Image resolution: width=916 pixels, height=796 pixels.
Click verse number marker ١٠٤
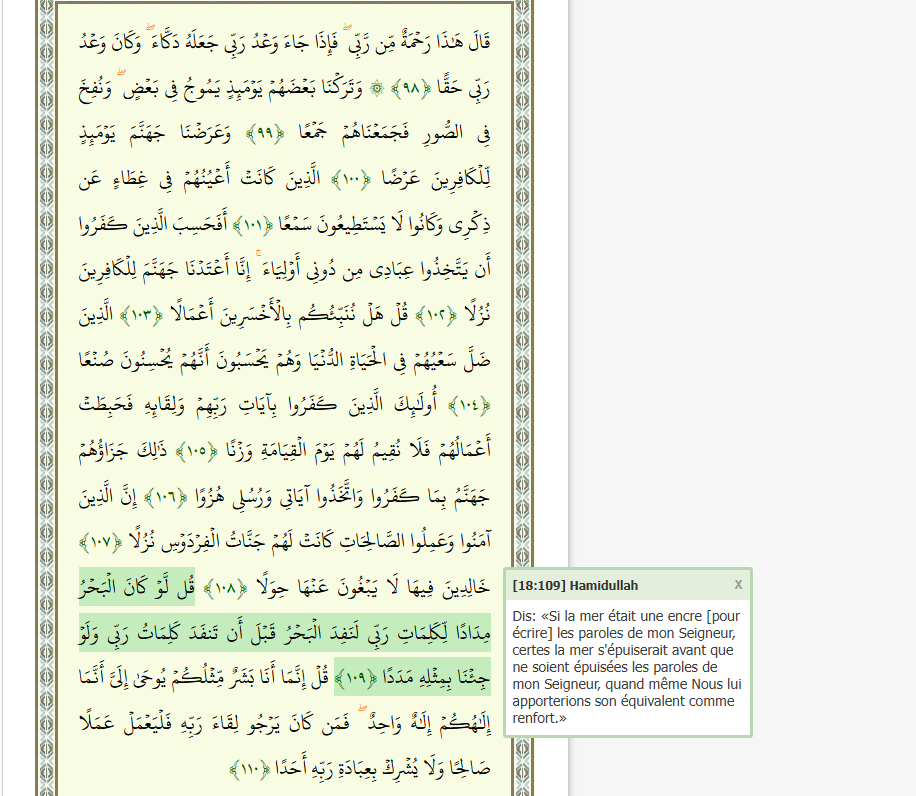[x=469, y=405]
